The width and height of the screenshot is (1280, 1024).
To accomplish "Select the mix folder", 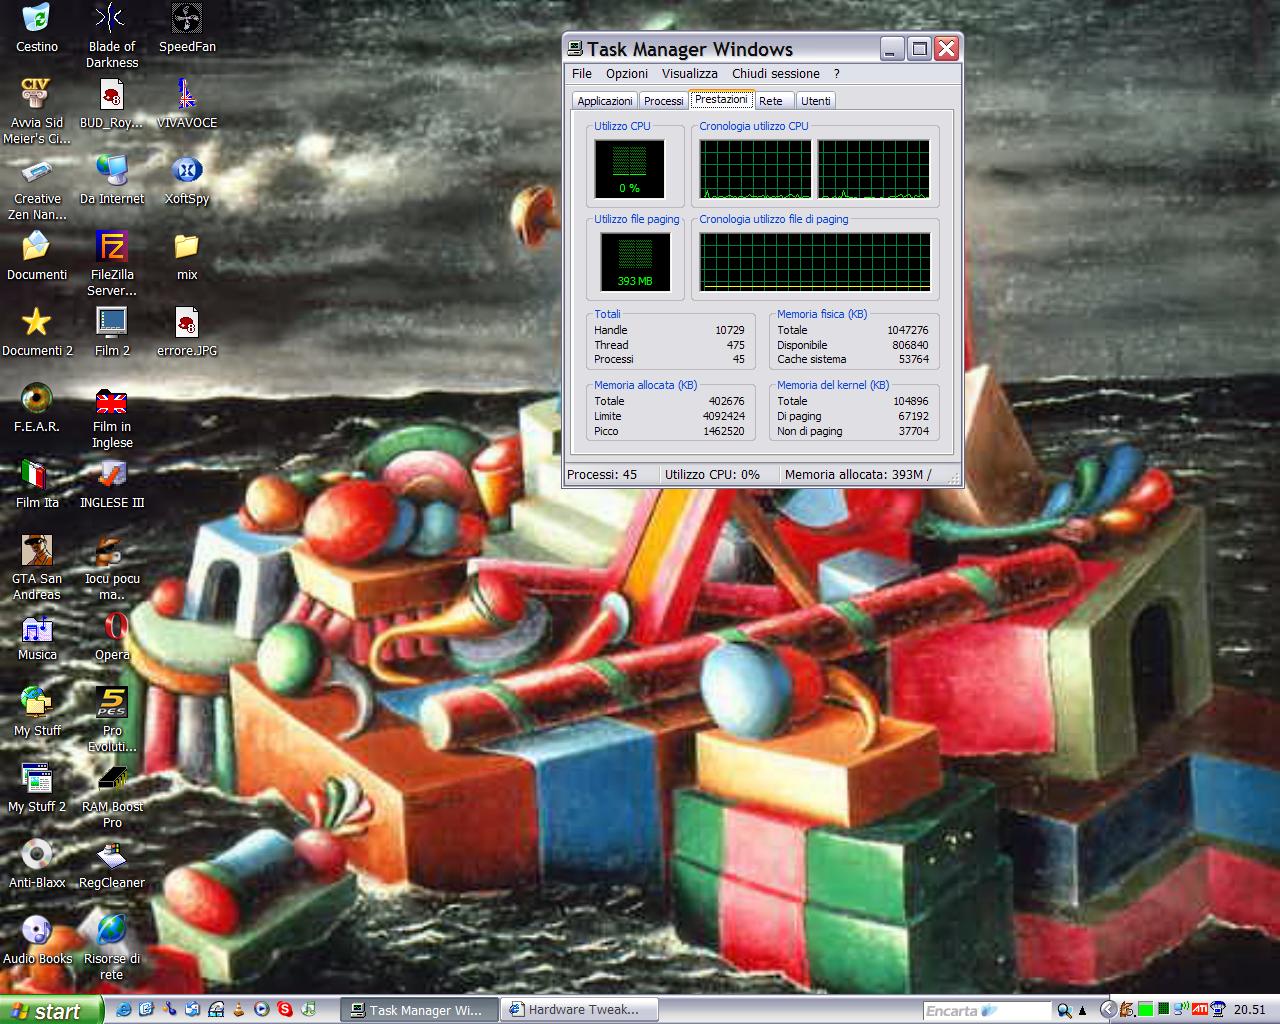I will [187, 257].
